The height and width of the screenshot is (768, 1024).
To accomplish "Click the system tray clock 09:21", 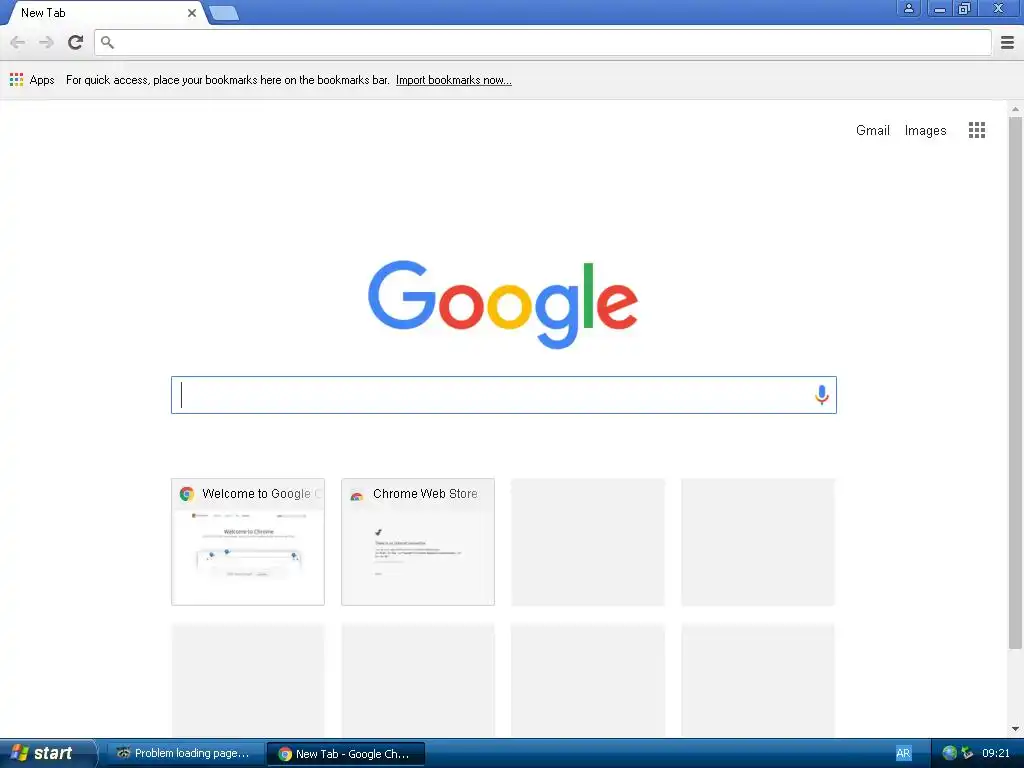I will (x=996, y=753).
